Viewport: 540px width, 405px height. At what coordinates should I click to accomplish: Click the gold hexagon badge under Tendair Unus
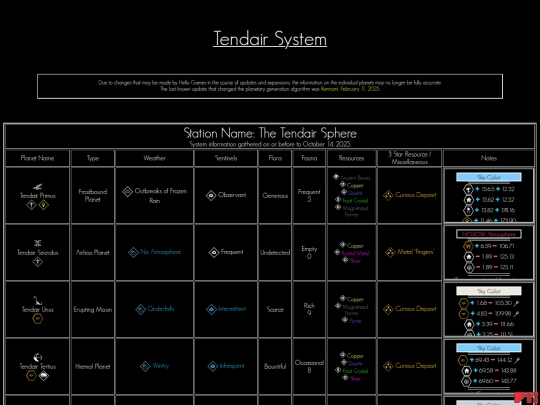(x=38, y=319)
